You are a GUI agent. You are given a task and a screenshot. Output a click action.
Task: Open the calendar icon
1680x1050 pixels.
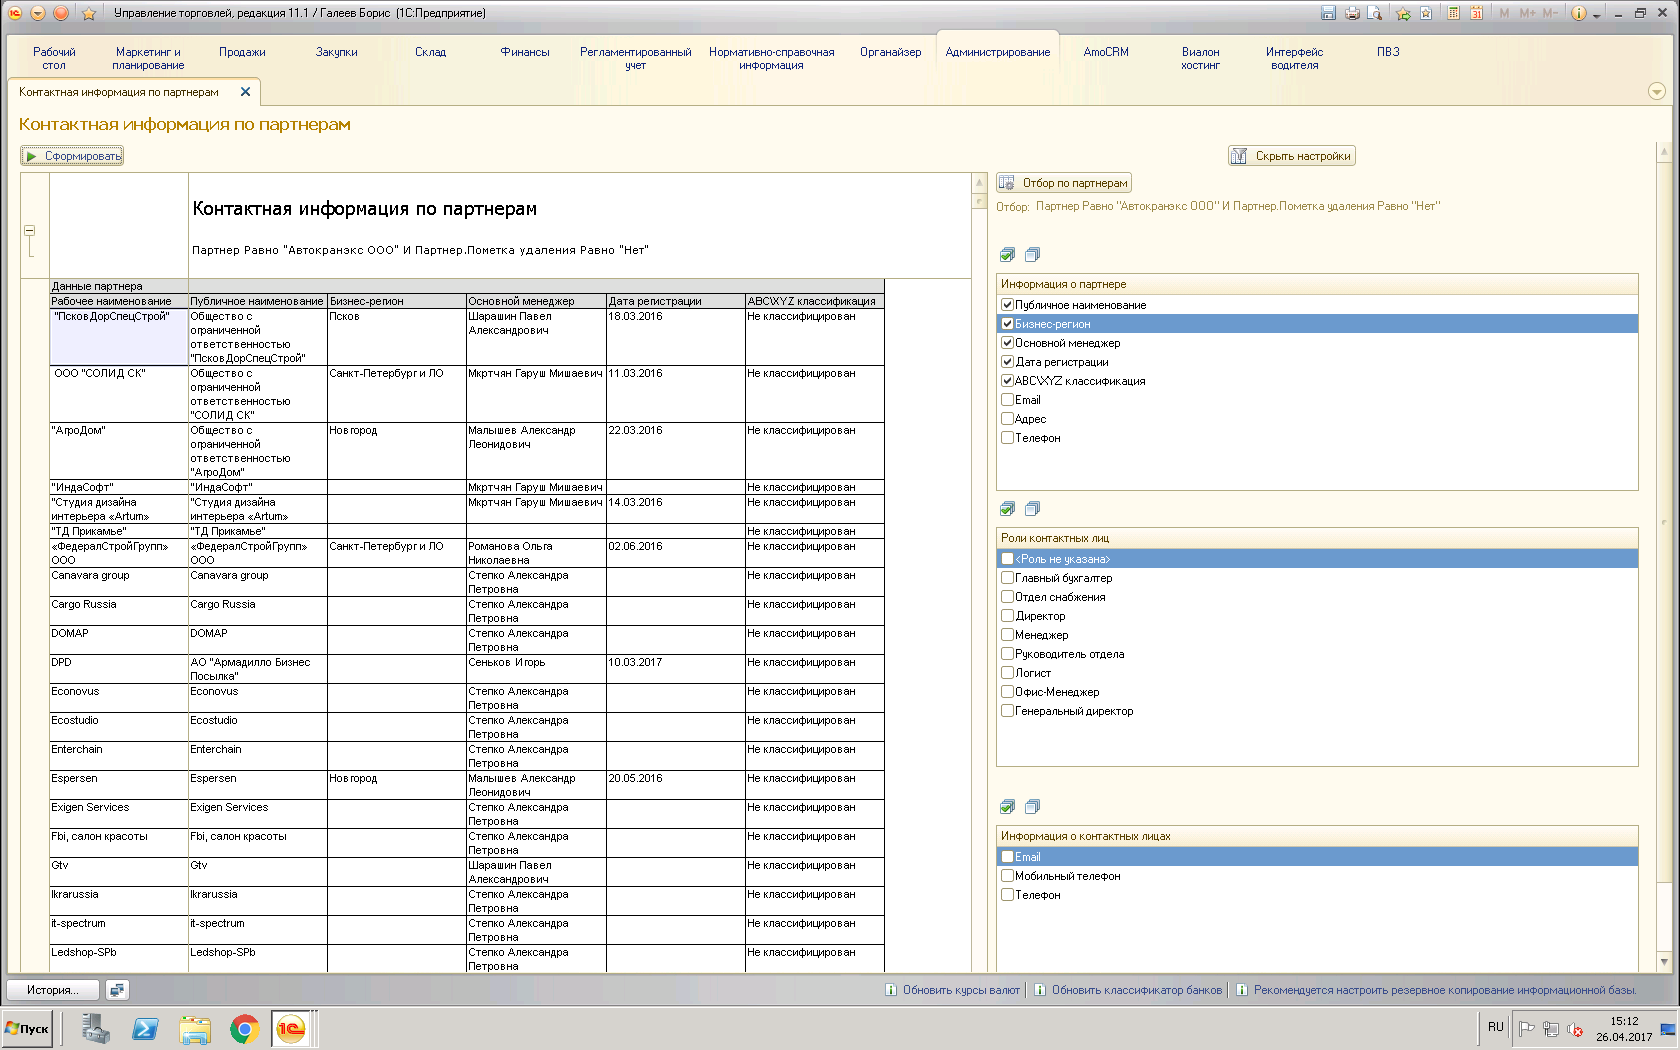(1476, 13)
